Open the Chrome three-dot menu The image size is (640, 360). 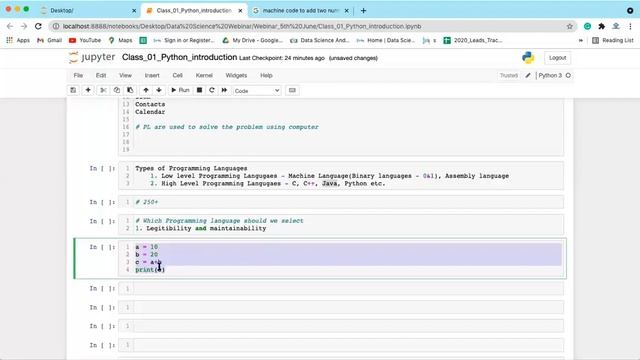tap(631, 26)
